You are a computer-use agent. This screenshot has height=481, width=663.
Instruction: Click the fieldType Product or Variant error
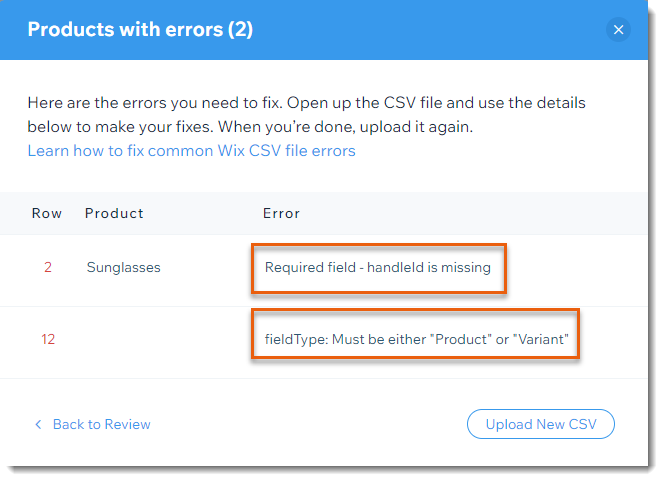pos(416,339)
